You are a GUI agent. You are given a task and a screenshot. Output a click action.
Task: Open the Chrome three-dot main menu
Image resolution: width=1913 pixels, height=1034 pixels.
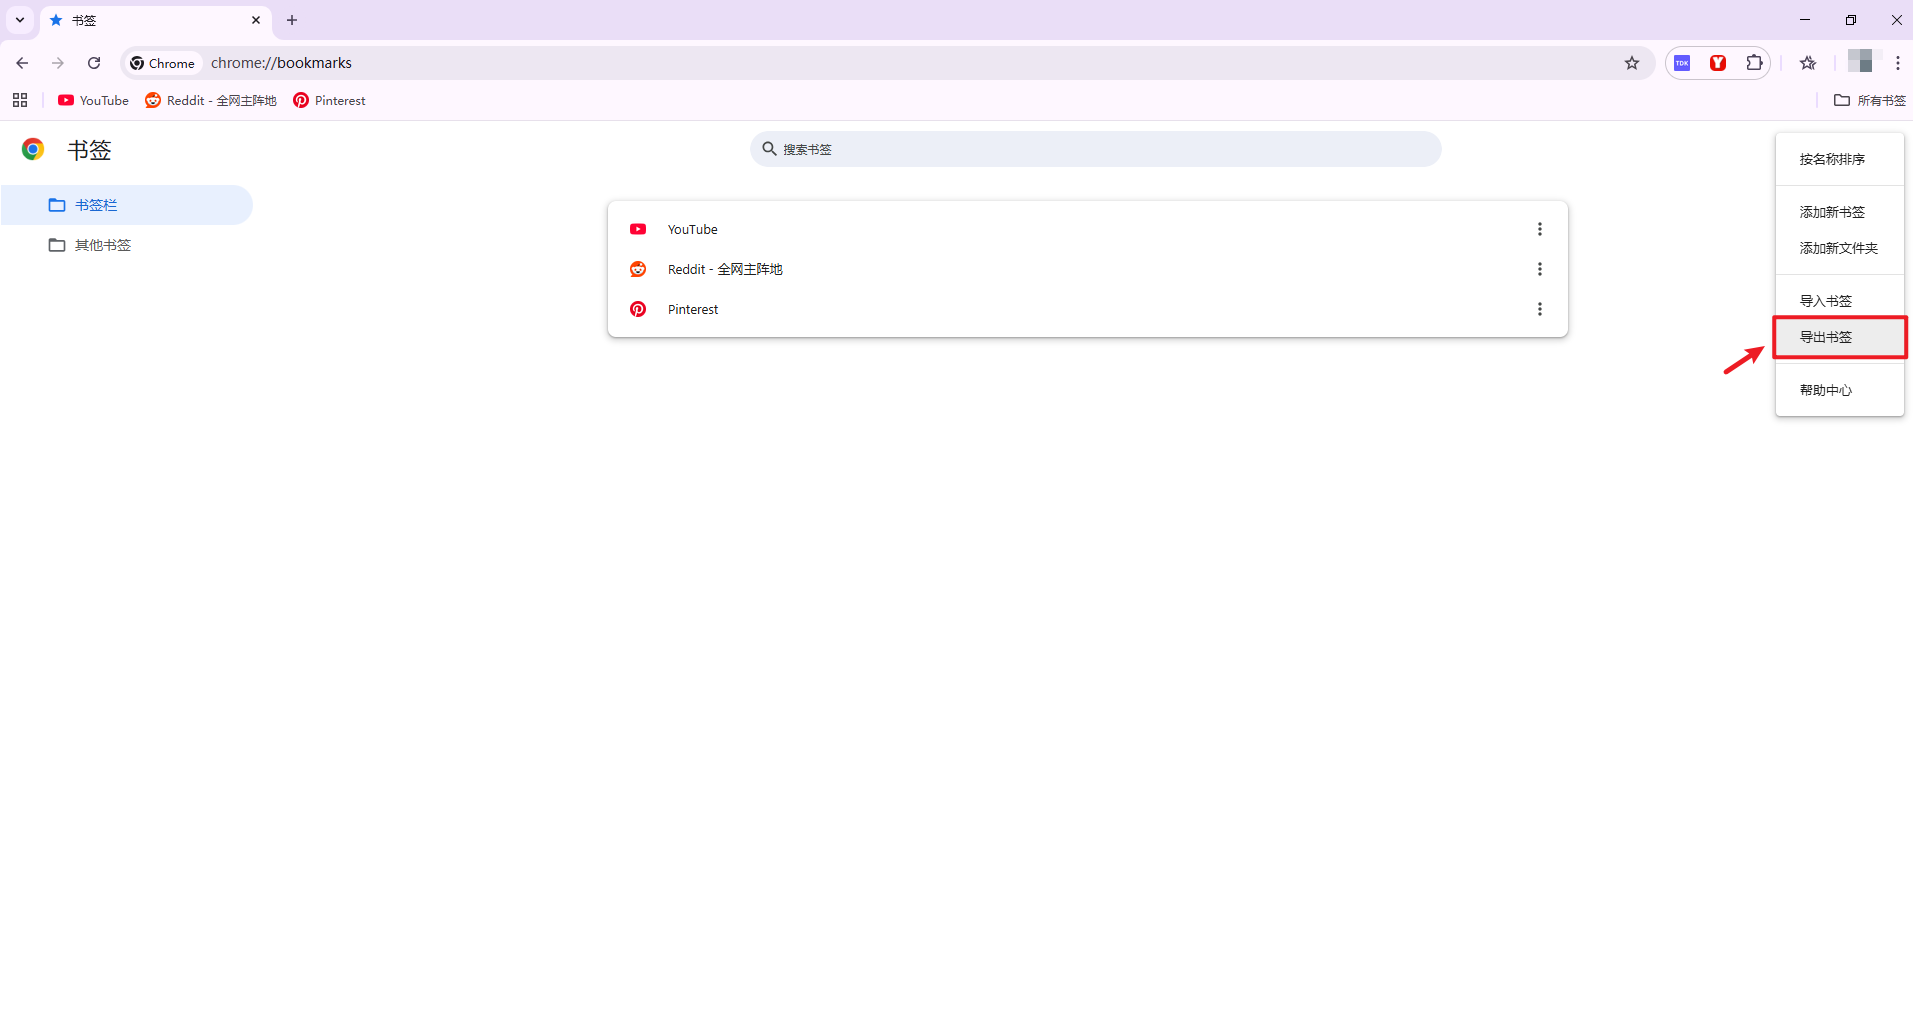1897,63
